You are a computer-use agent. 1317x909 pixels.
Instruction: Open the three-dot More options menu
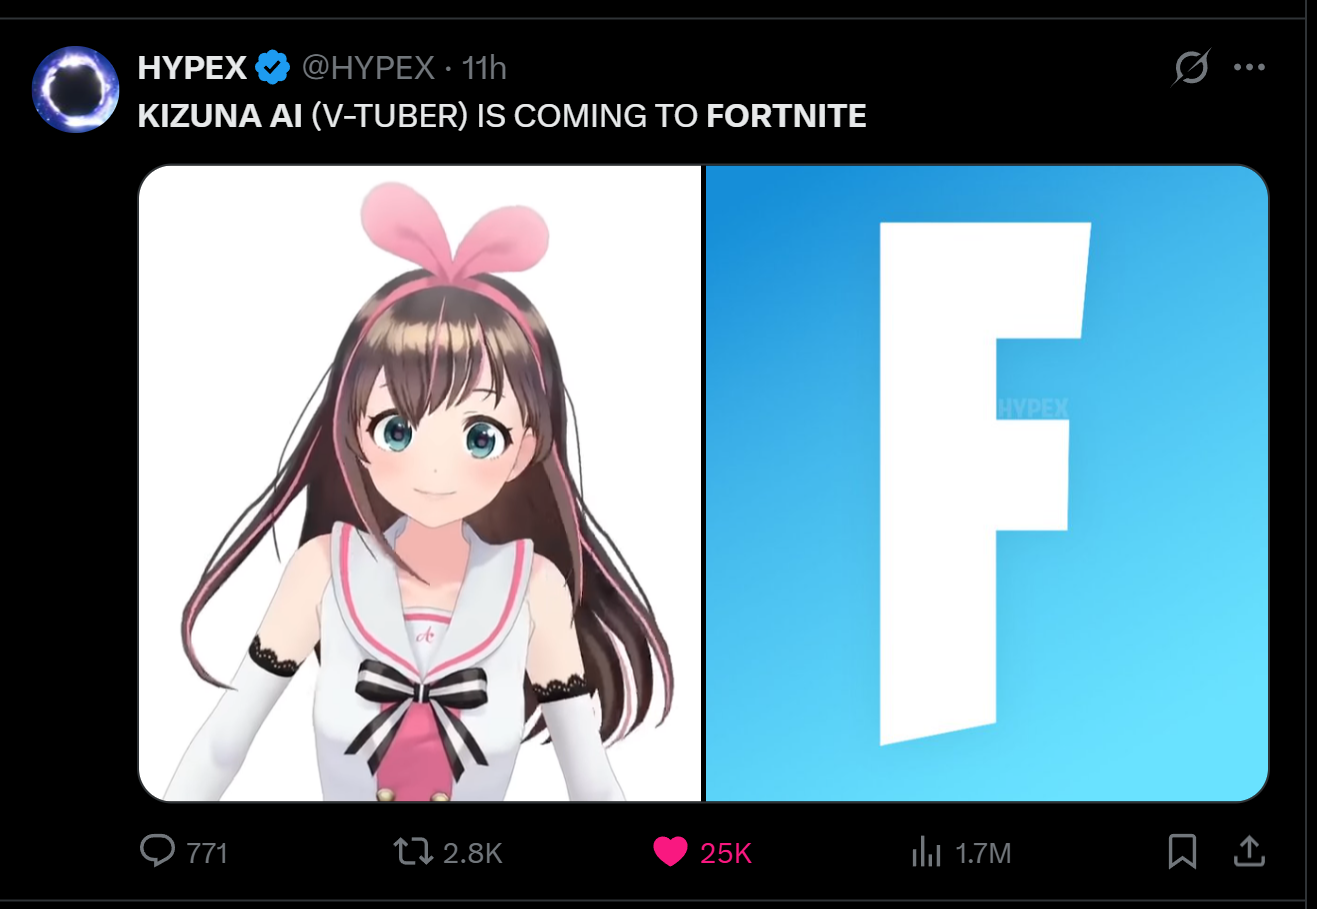[x=1249, y=68]
